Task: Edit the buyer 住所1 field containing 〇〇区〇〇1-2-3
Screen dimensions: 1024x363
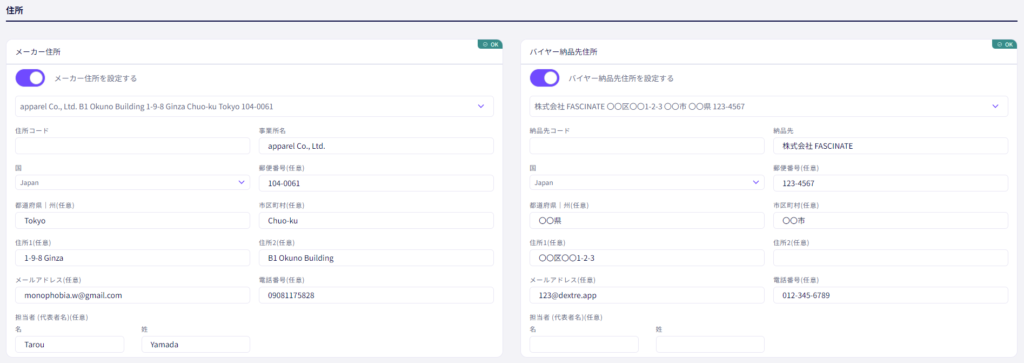Action: (x=647, y=257)
